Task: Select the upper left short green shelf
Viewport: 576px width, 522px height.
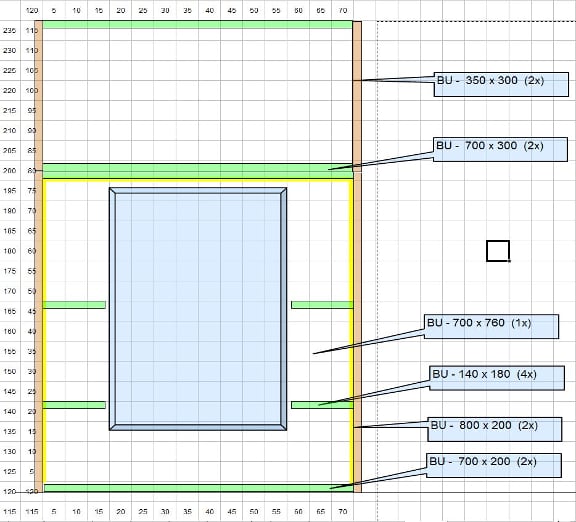Action: [74, 305]
